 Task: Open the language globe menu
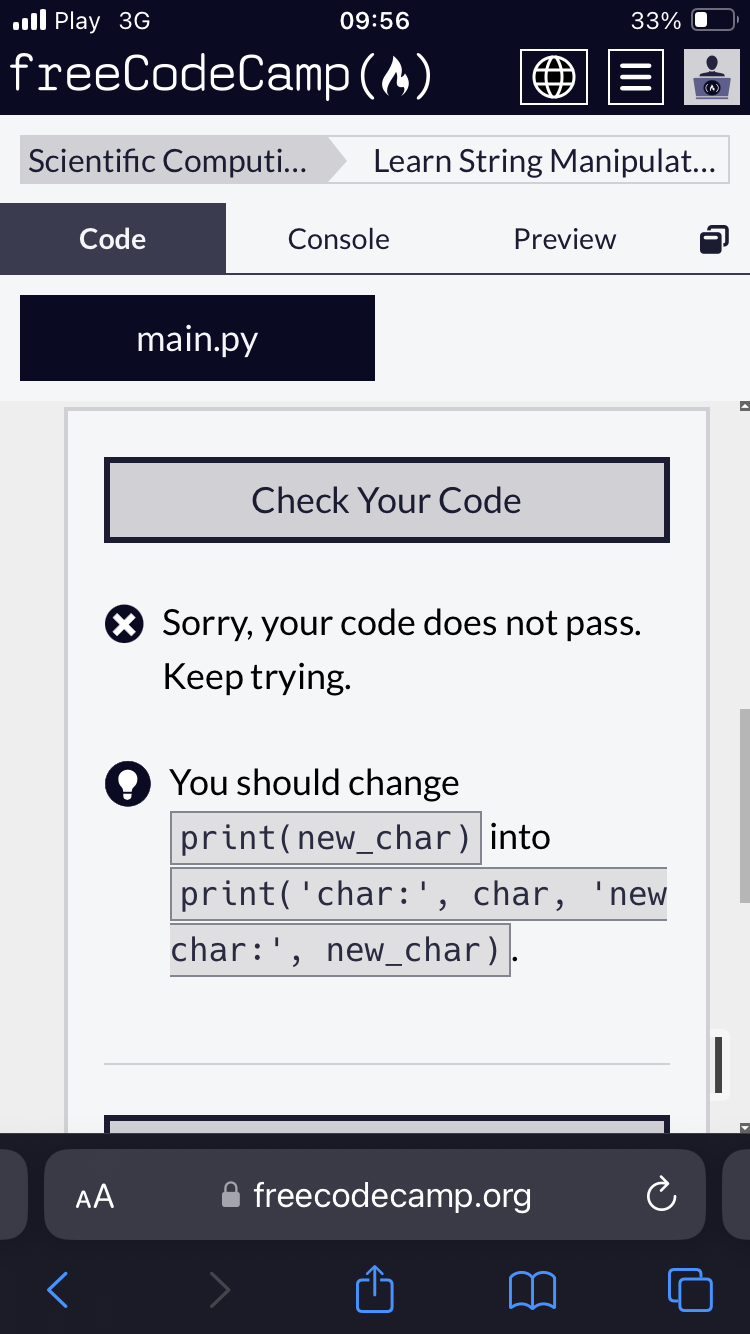(555, 77)
